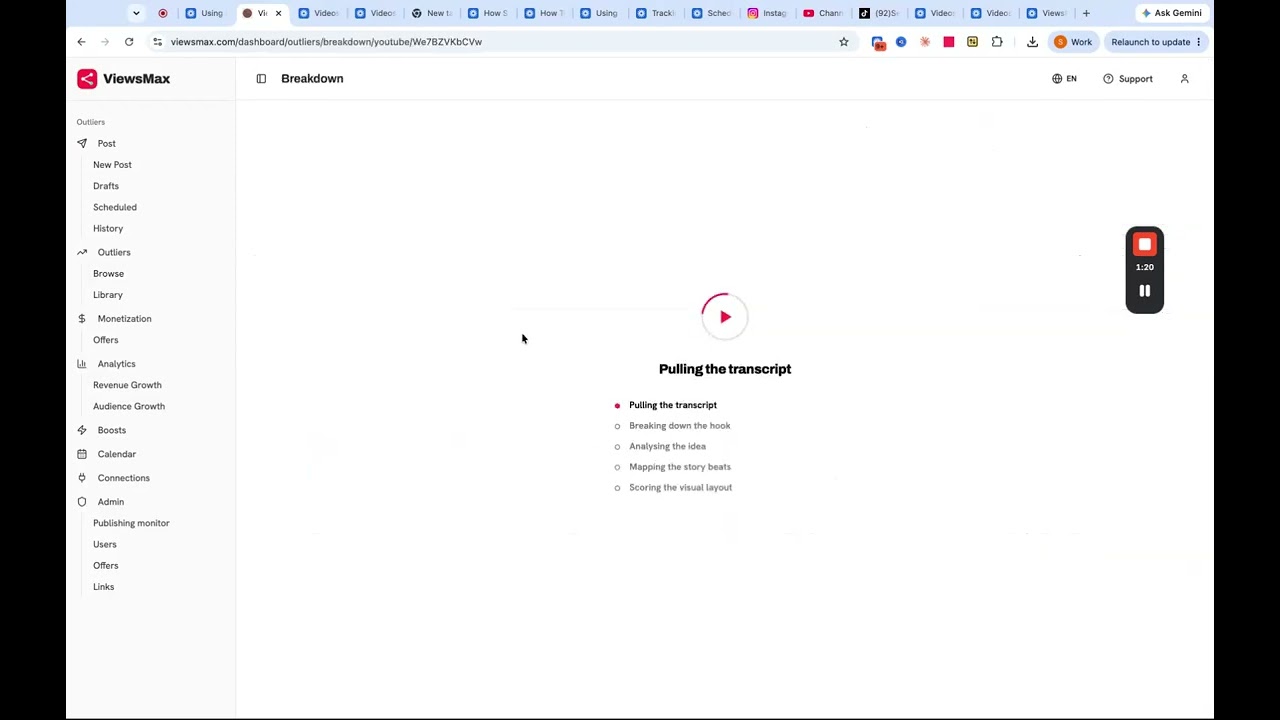Click the ViewsMax logo

click(x=123, y=79)
